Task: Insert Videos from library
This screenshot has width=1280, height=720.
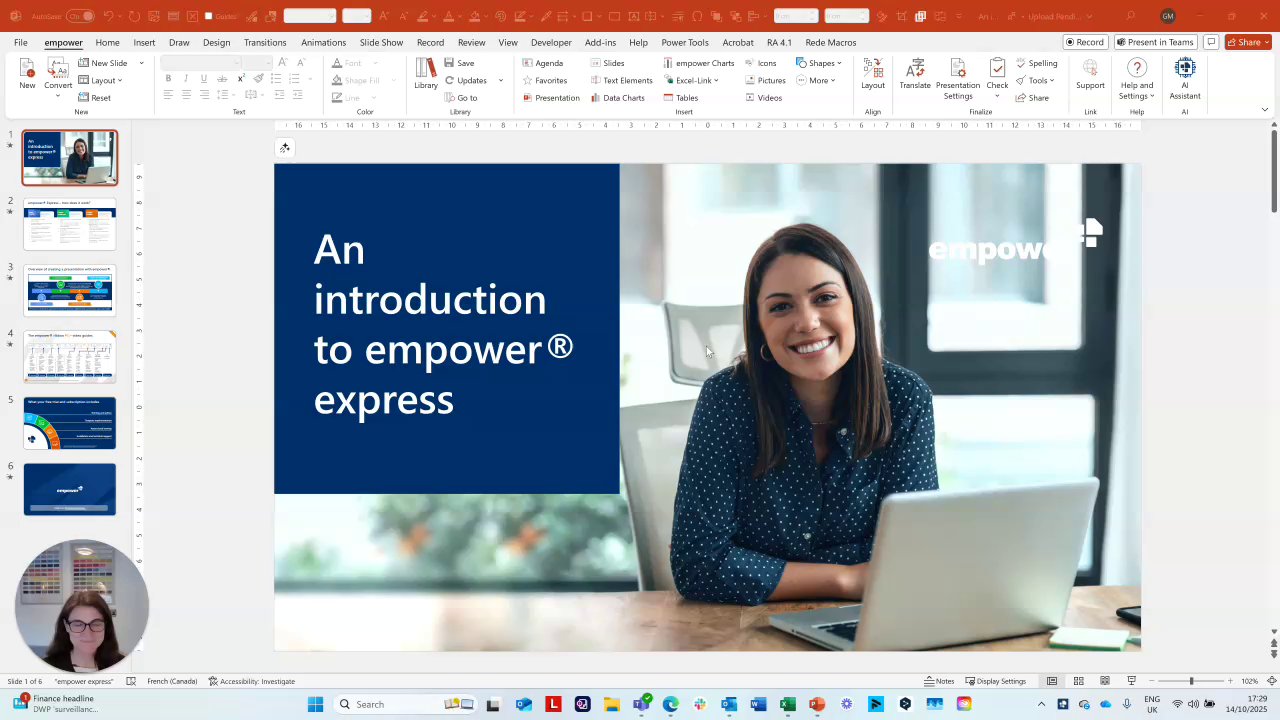Action: (x=763, y=98)
